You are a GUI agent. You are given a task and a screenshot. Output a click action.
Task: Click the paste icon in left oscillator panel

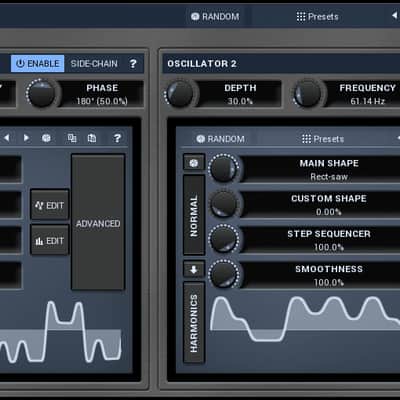[x=92, y=138]
